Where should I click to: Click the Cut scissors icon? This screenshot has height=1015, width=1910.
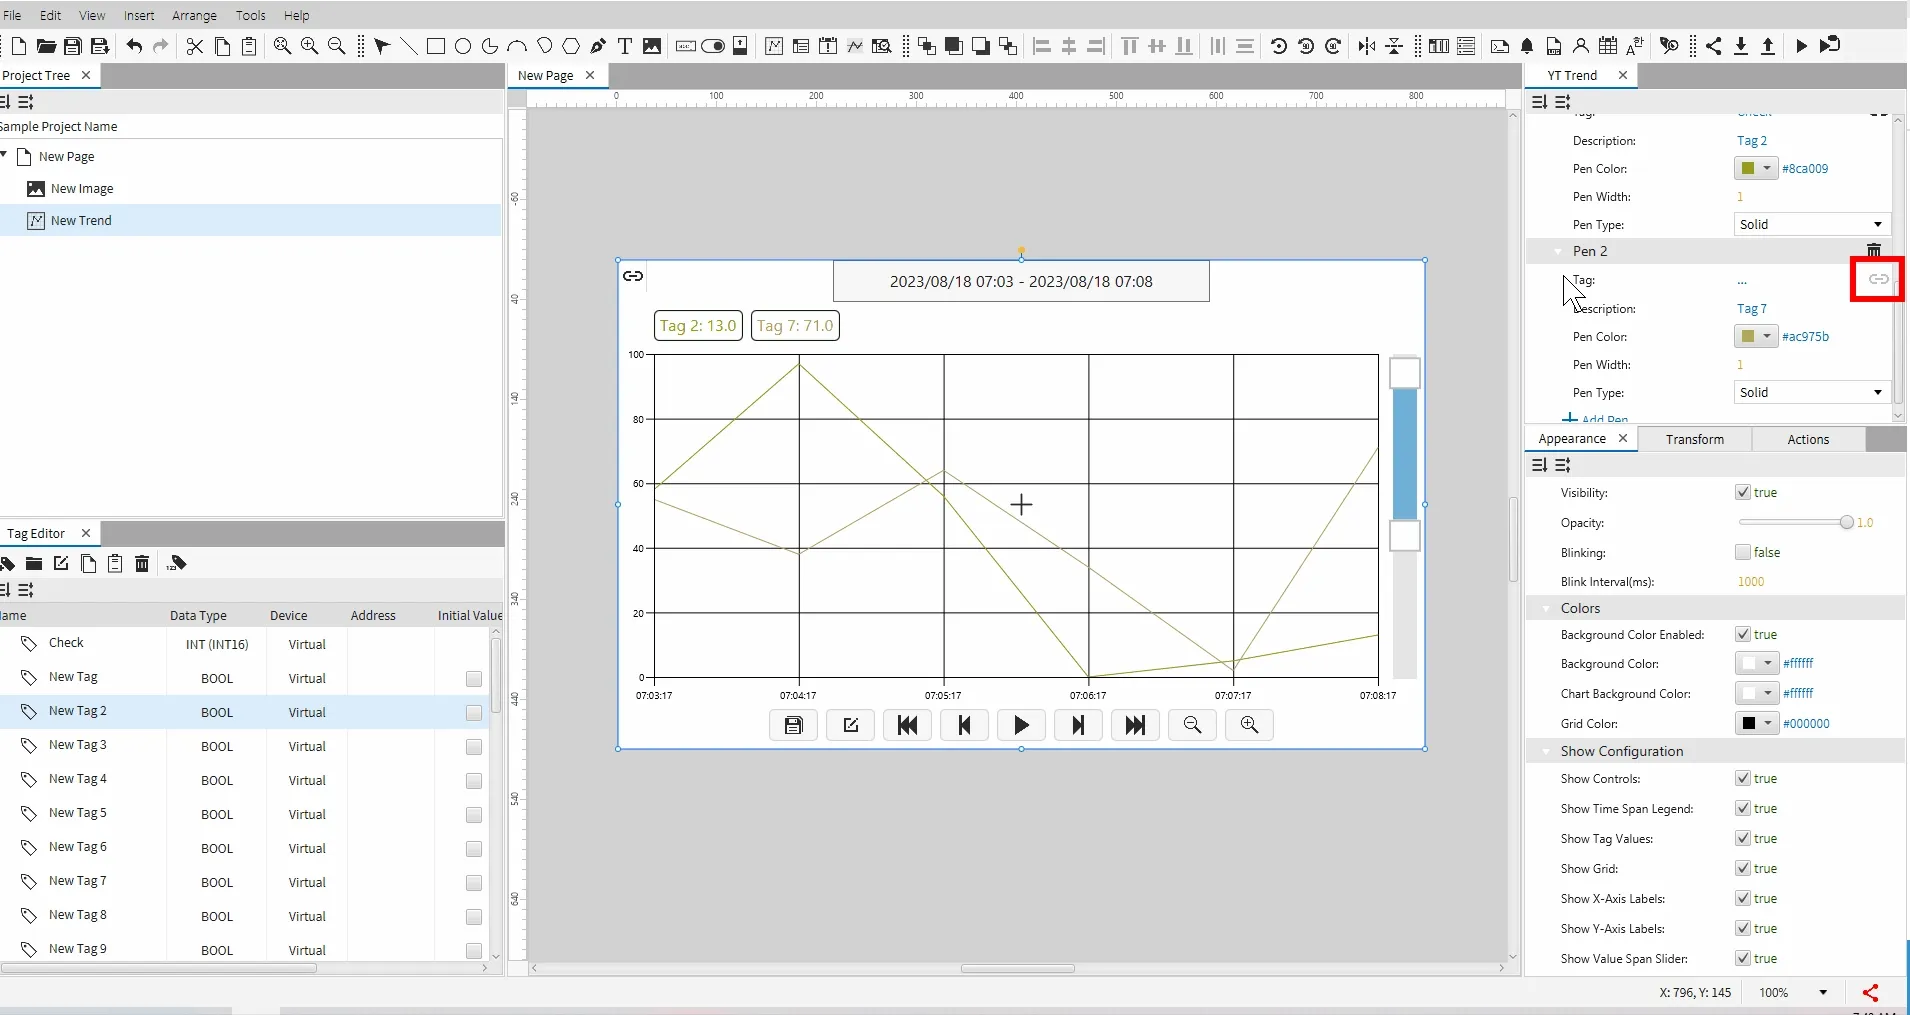point(195,46)
